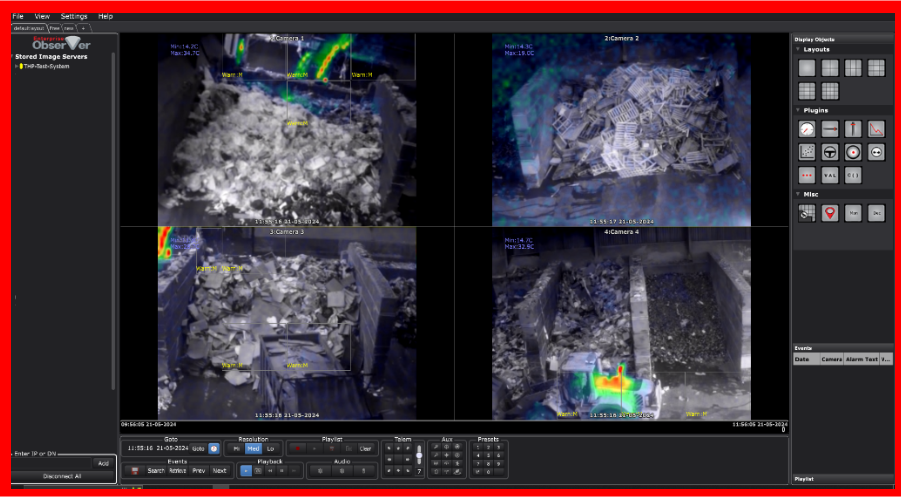
Task: Add the red dot target plugin
Action: (x=853, y=152)
